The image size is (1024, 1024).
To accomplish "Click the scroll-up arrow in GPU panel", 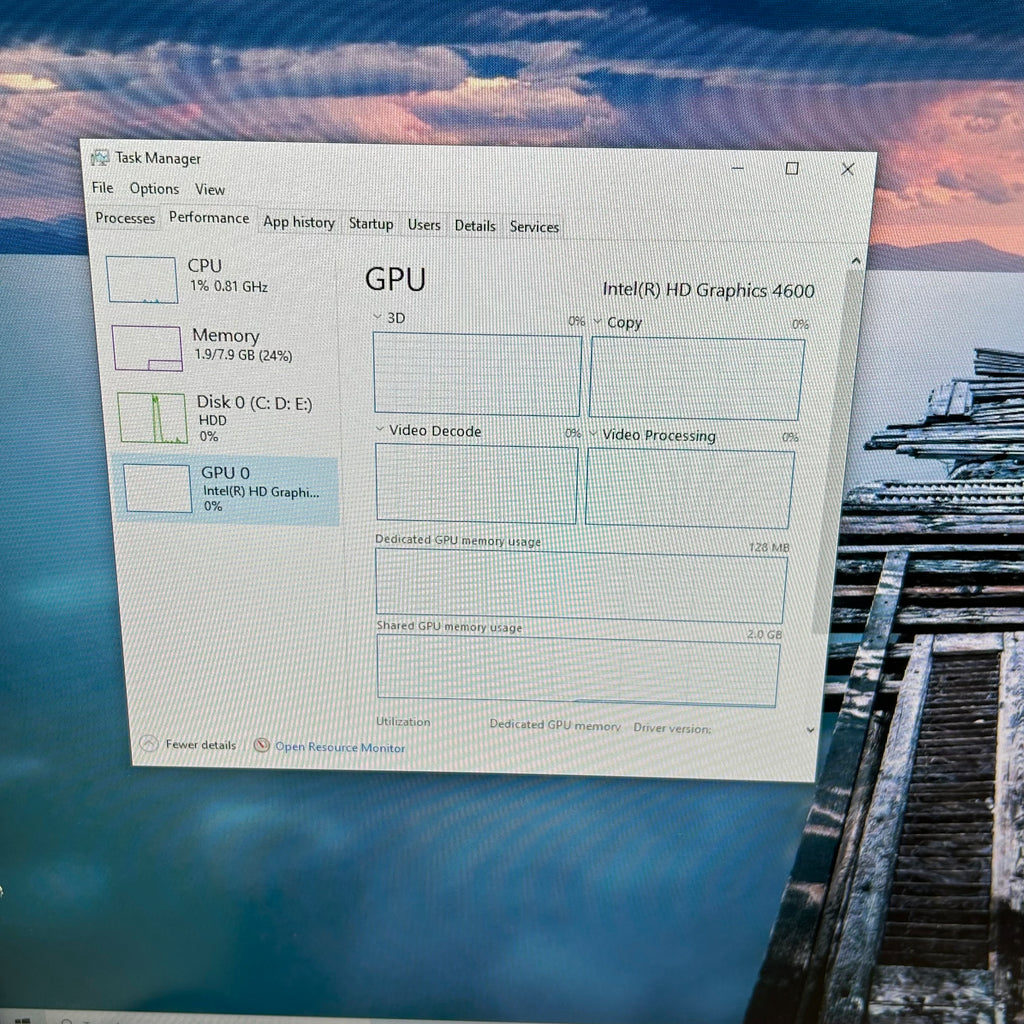I will pos(856,261).
